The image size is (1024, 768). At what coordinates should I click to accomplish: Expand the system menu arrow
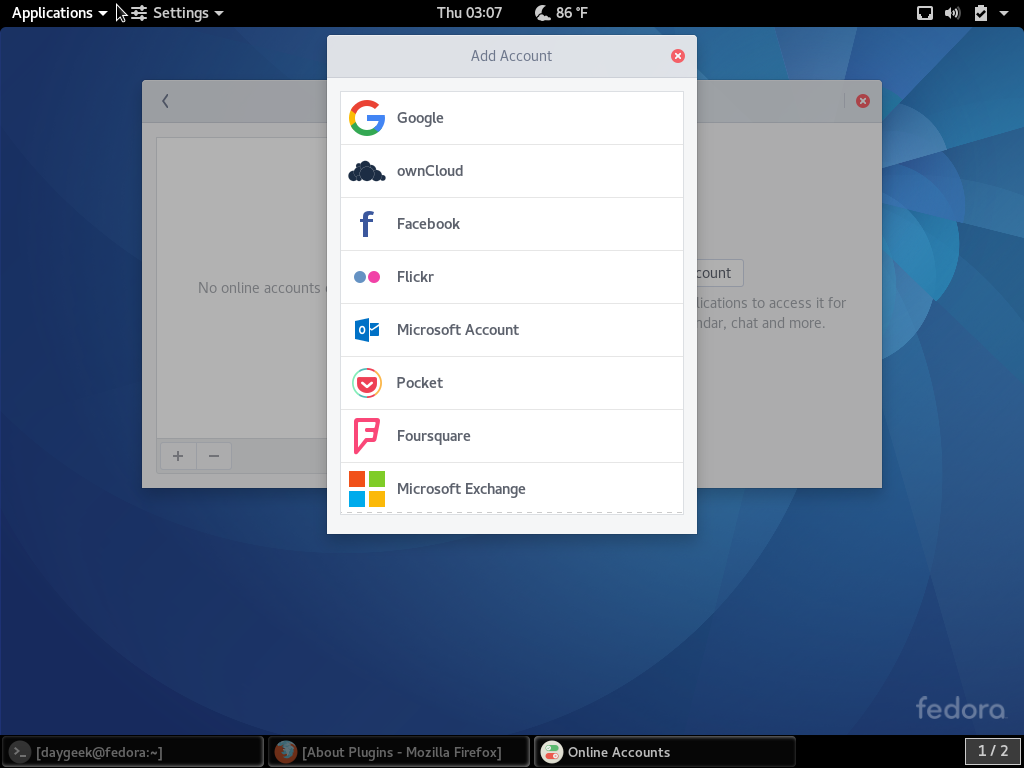tap(1004, 13)
